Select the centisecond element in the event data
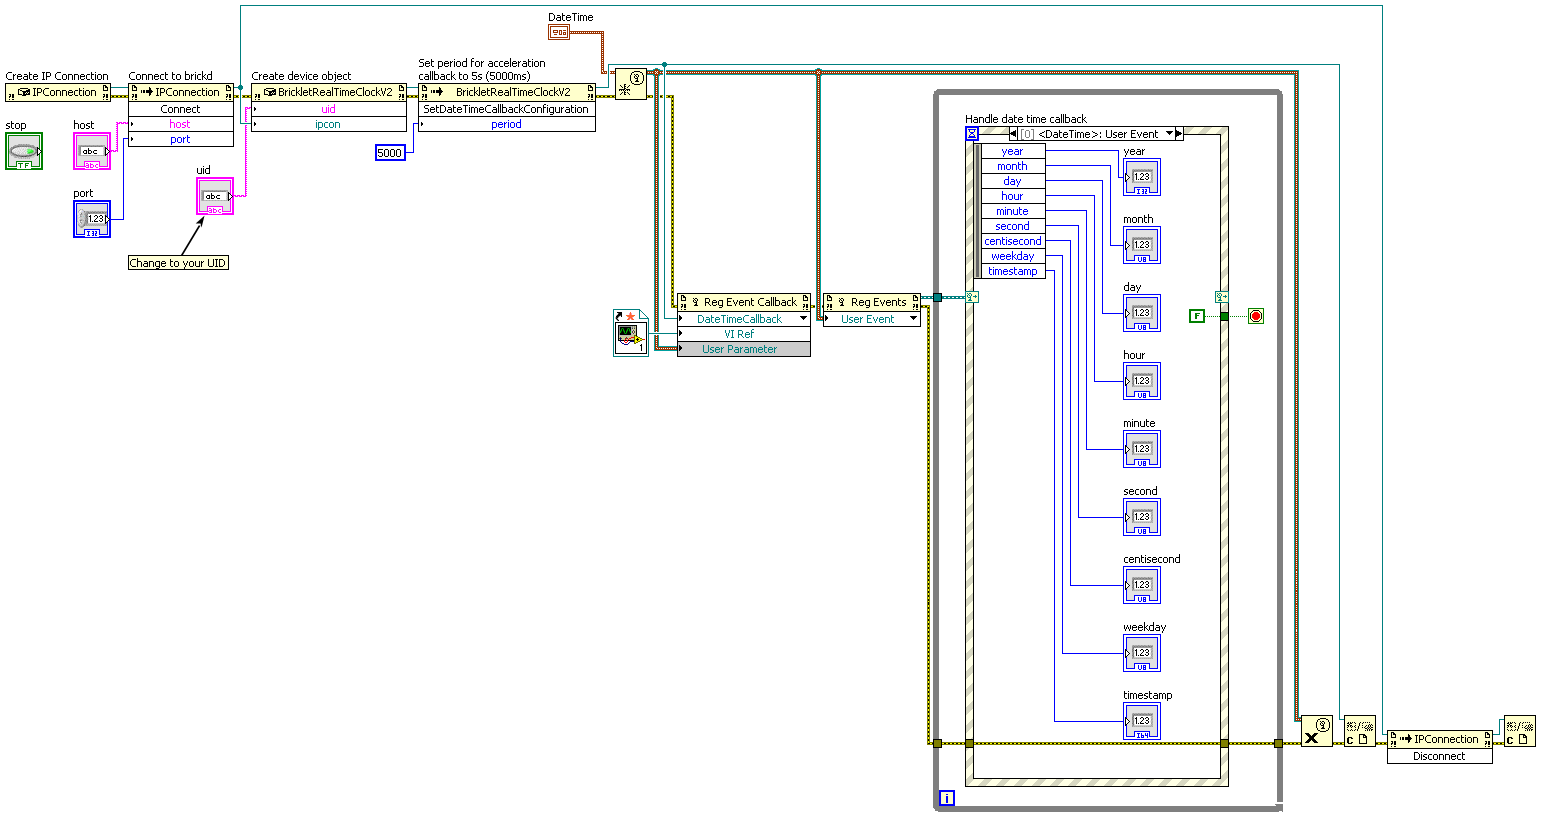 [x=1013, y=241]
